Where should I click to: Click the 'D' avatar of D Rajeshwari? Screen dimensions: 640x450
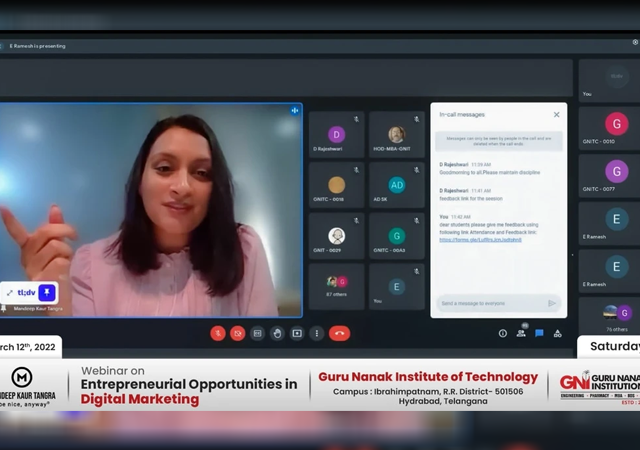336,134
